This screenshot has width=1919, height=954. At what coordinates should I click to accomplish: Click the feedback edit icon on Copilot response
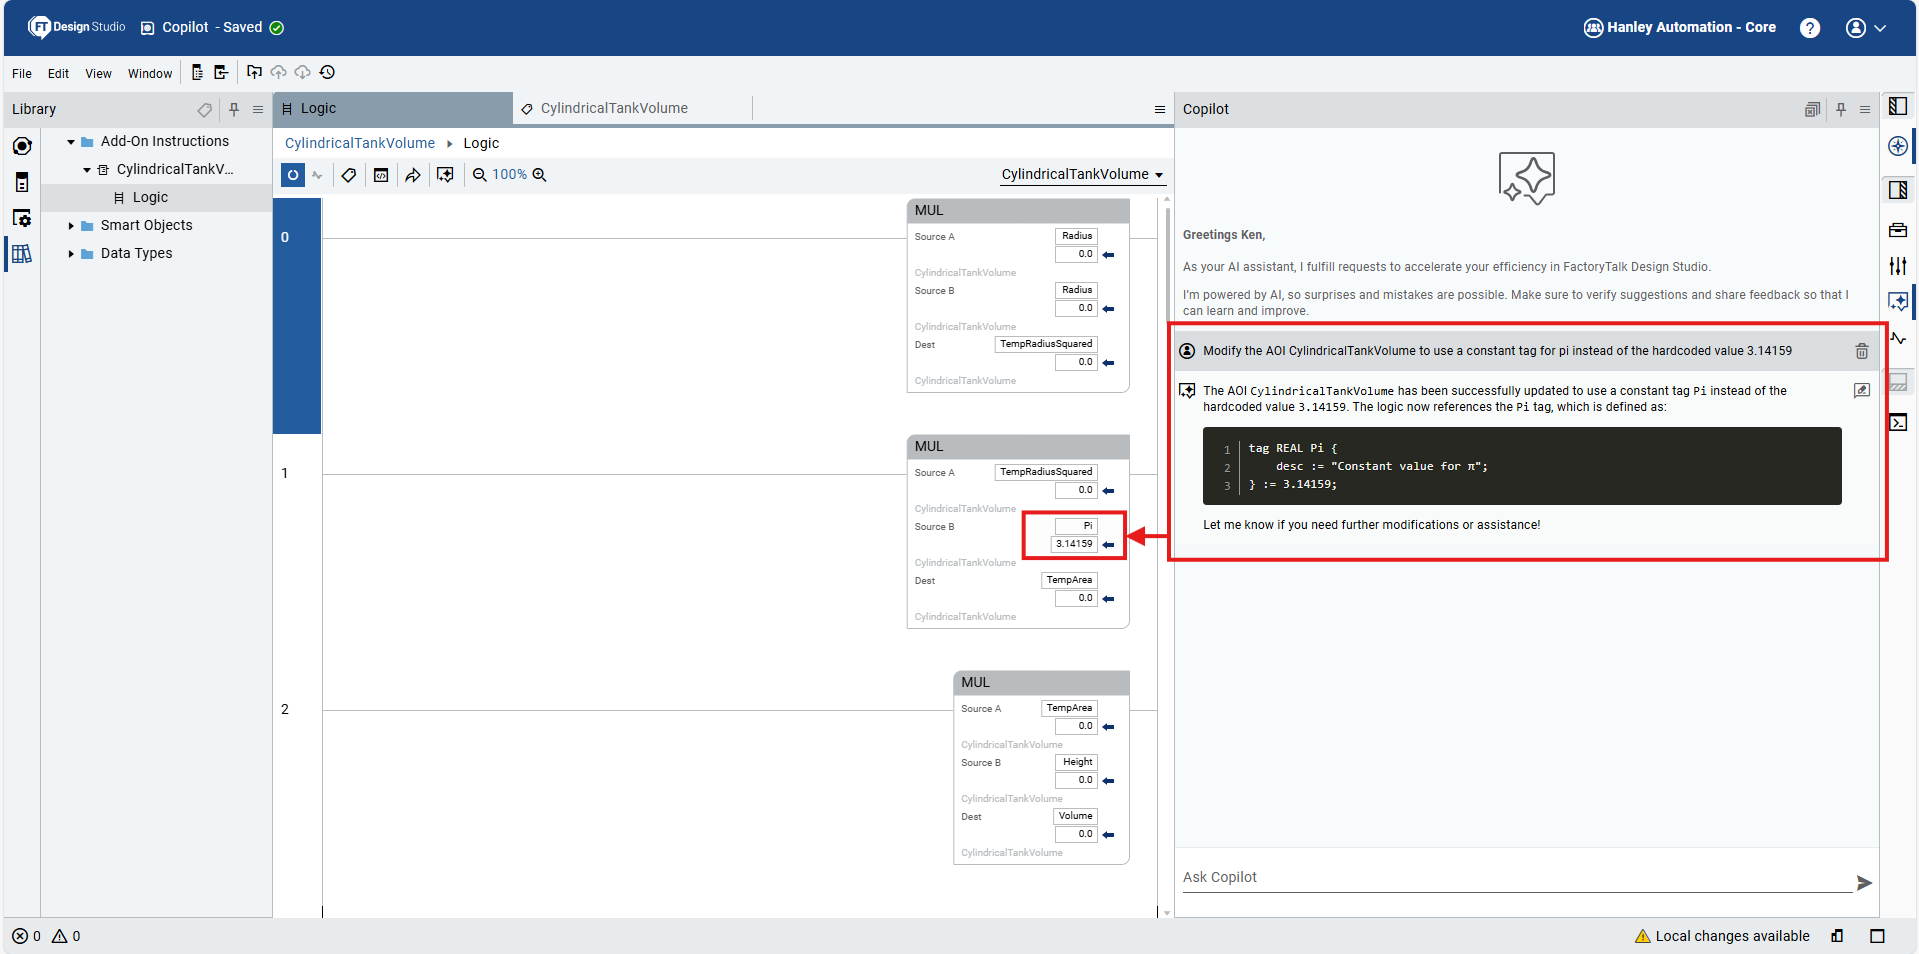point(1862,391)
